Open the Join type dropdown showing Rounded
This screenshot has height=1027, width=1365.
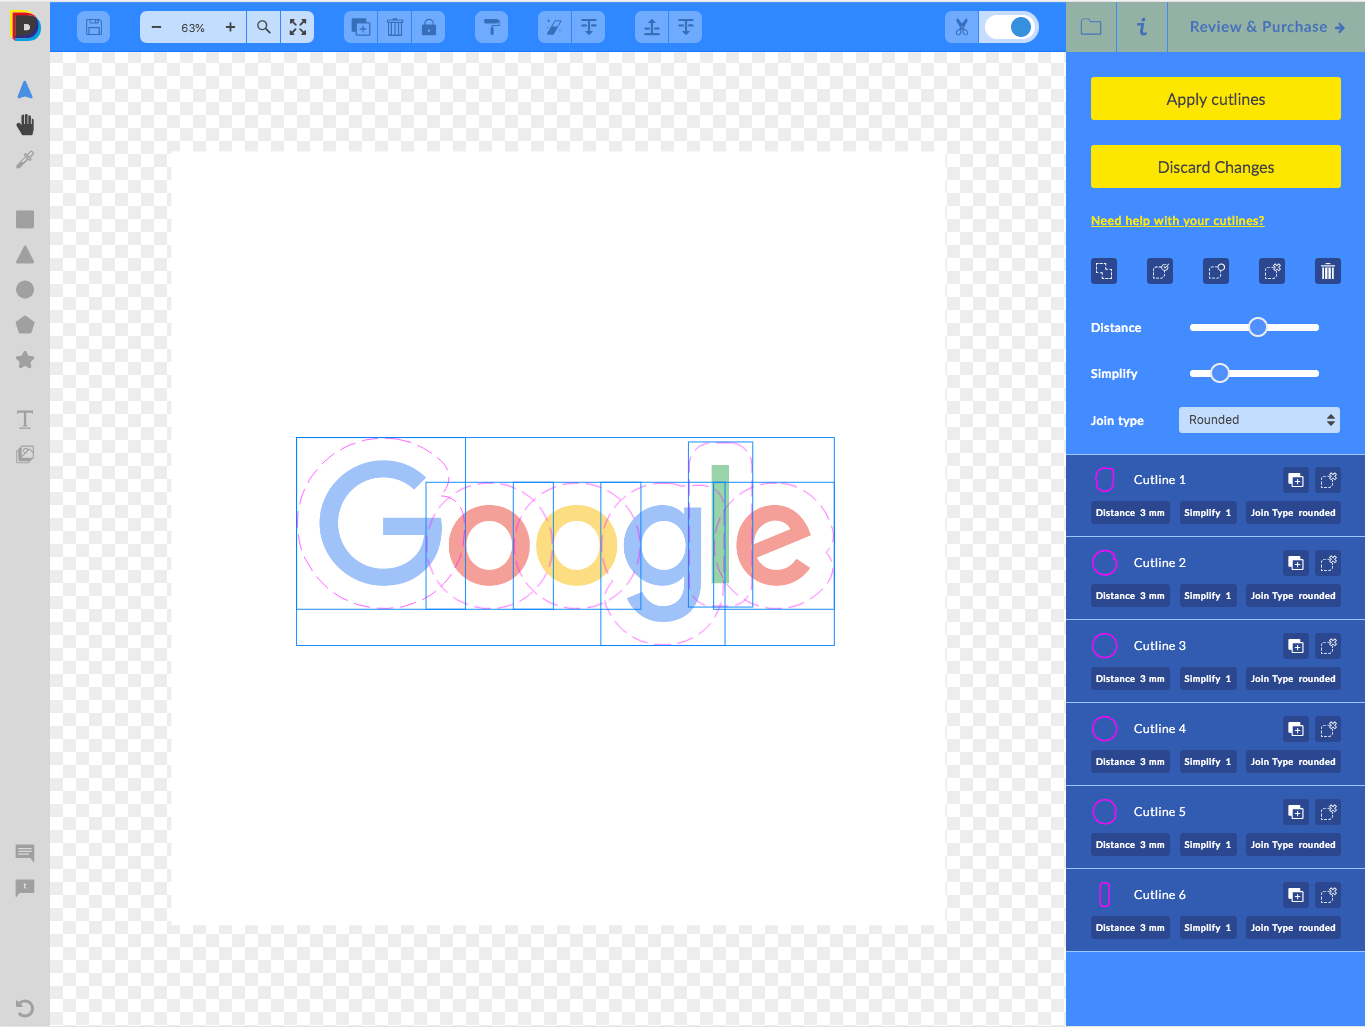coord(1259,419)
